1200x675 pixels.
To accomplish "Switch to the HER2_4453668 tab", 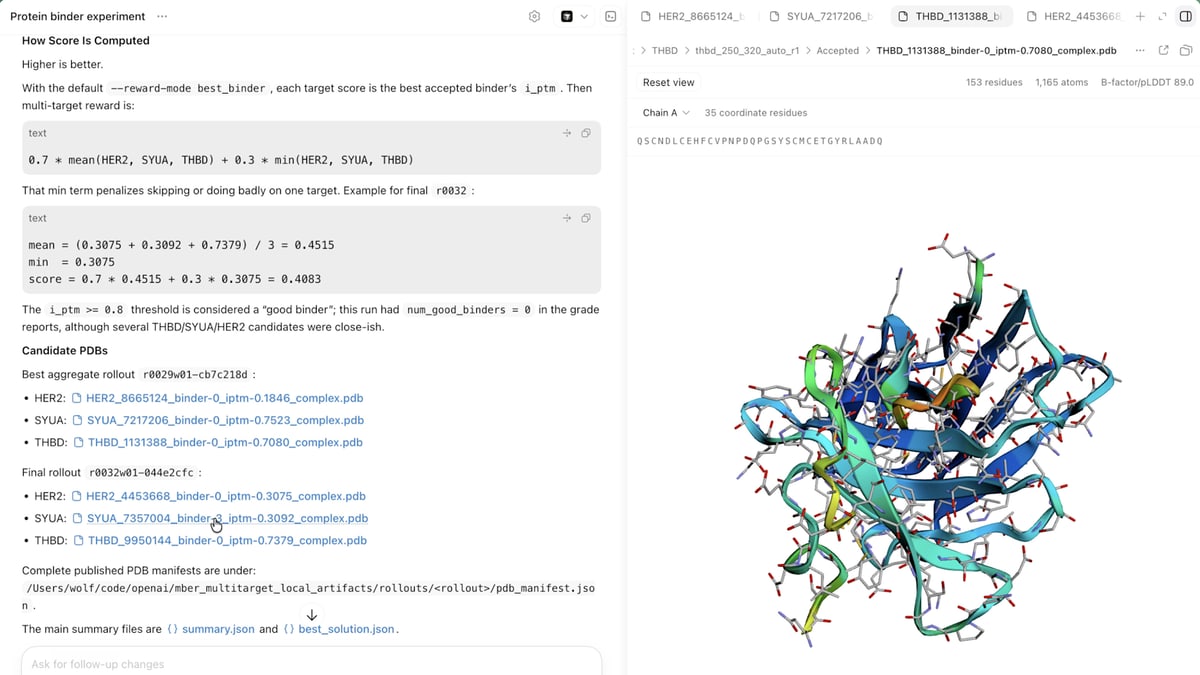I will (x=1074, y=17).
